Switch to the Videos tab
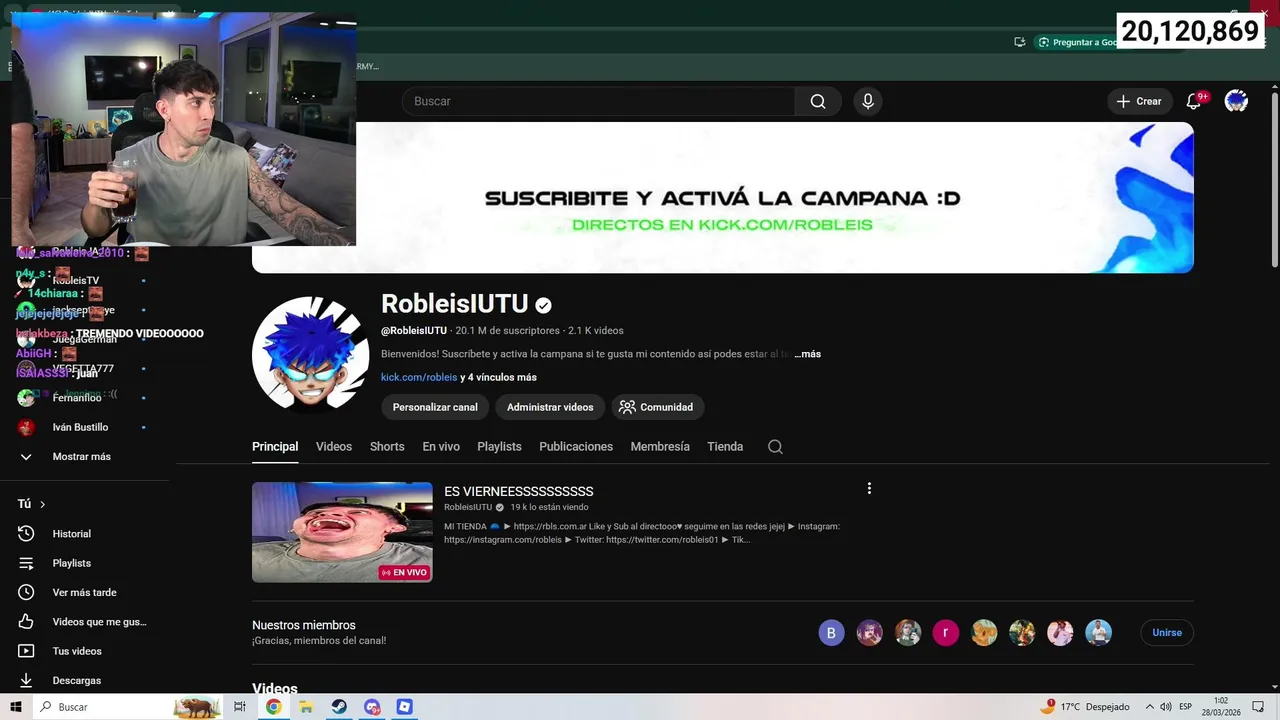 [x=334, y=447]
